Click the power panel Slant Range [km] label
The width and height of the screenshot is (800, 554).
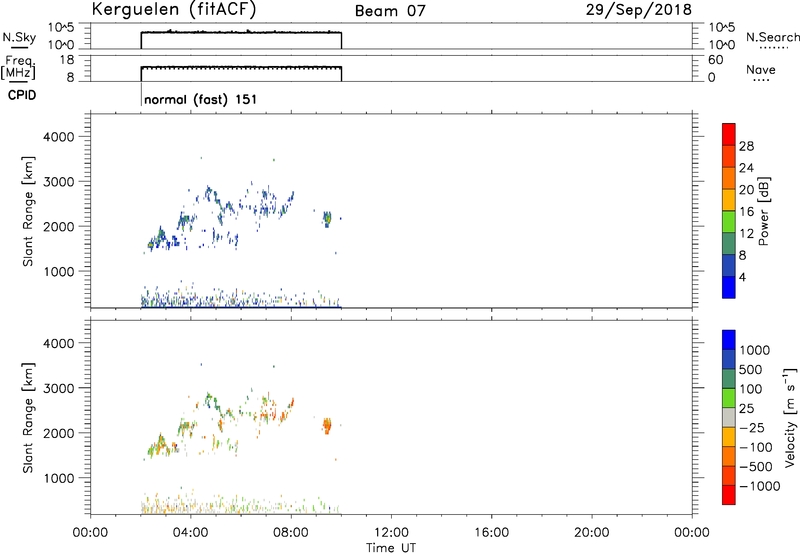click(x=28, y=211)
